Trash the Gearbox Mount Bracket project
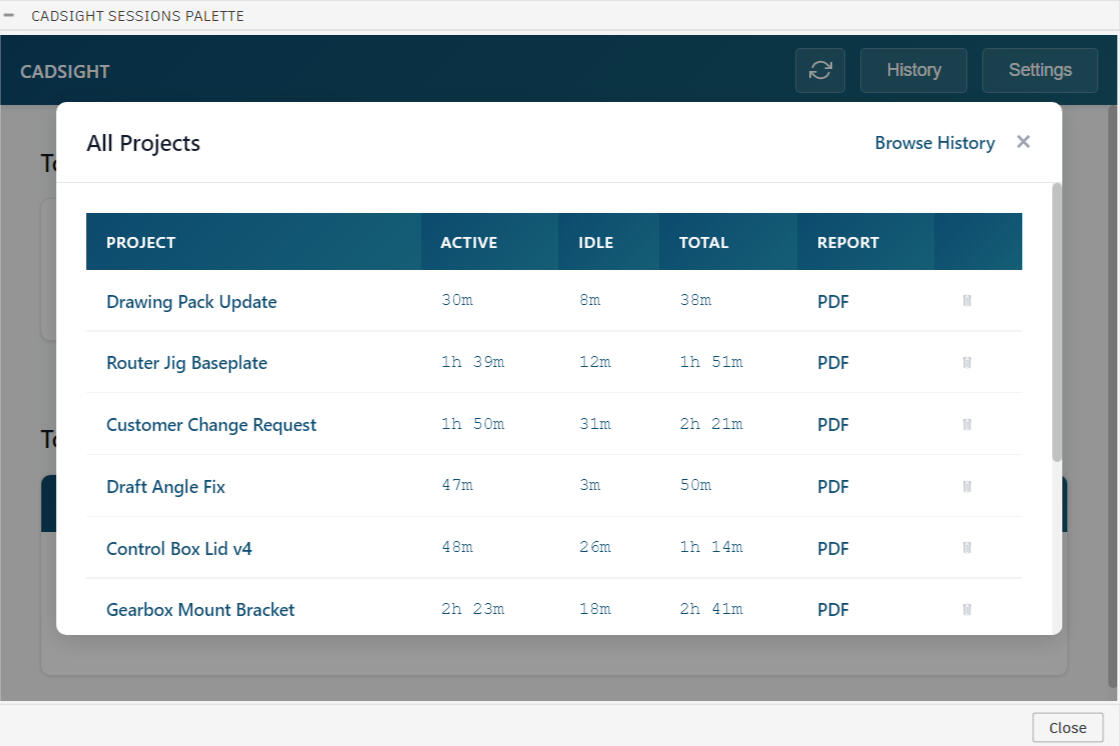 [967, 609]
